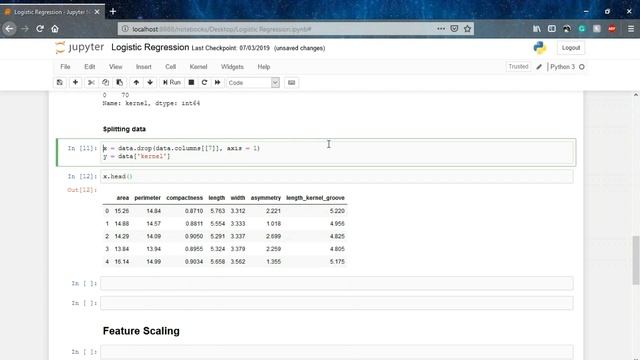The image size is (640, 360).
Task: Click into code cell In [11]
Action: [x=337, y=152]
